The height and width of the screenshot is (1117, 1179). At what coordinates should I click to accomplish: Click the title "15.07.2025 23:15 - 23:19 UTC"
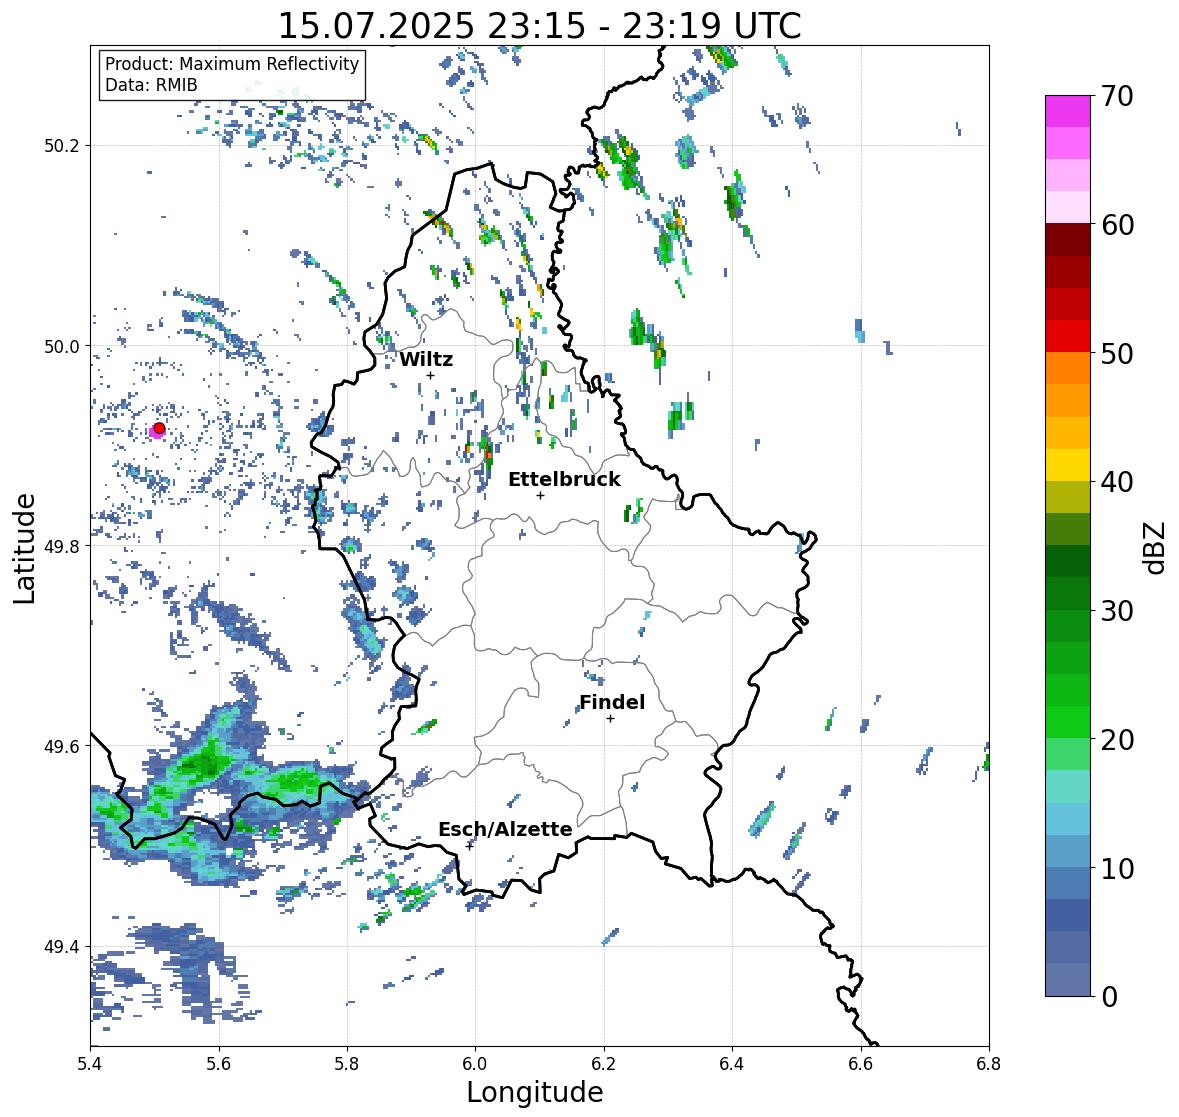point(539,26)
